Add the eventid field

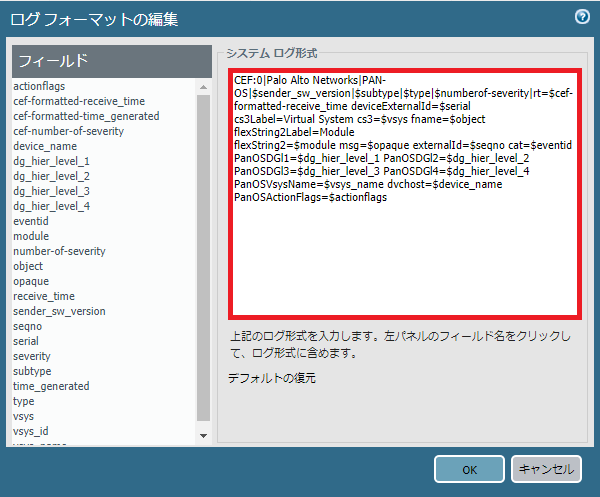pyautogui.click(x=31, y=221)
